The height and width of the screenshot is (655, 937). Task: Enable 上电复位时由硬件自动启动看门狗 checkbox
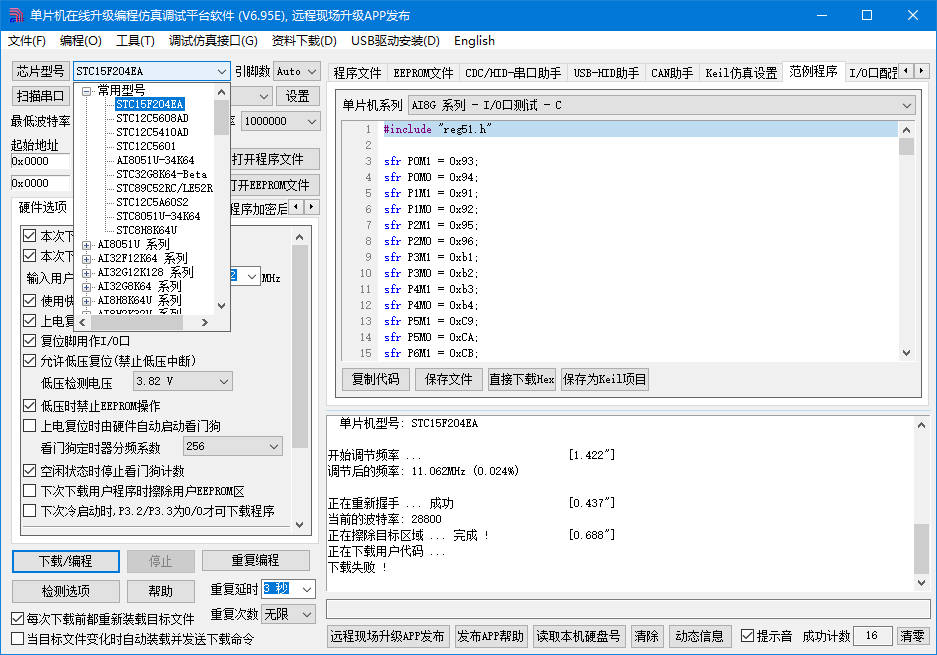(29, 426)
